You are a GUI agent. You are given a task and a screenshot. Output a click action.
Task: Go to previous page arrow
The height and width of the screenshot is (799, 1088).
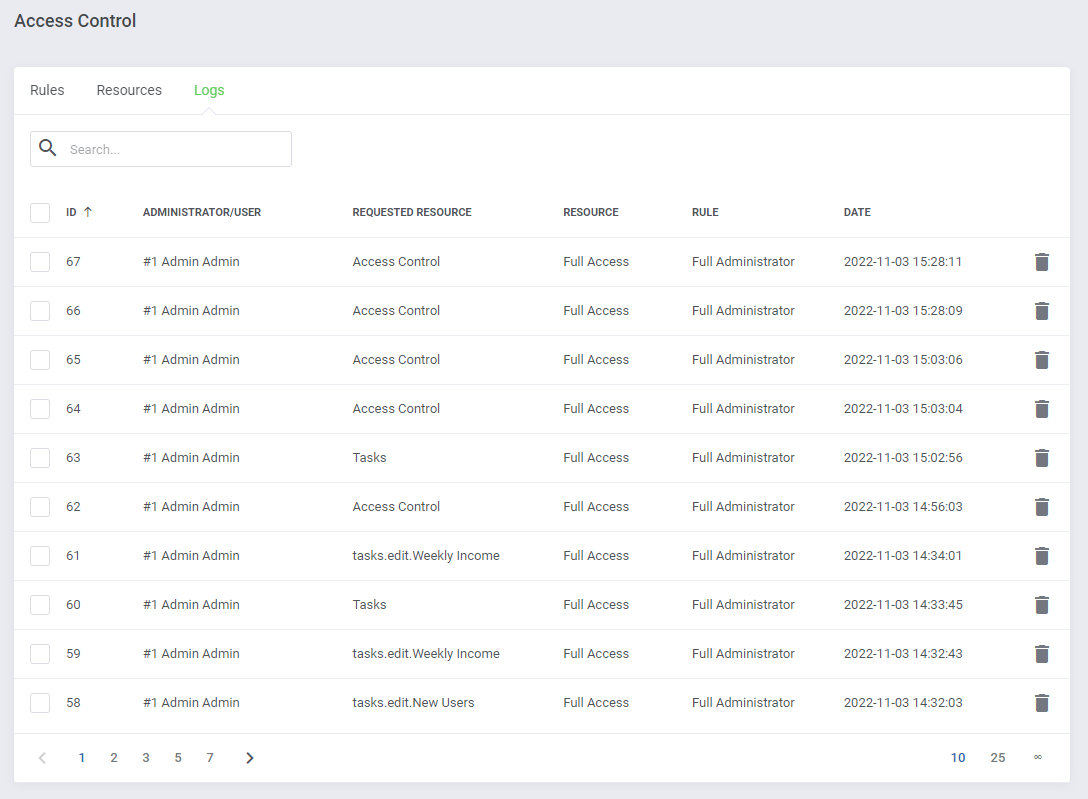point(42,758)
